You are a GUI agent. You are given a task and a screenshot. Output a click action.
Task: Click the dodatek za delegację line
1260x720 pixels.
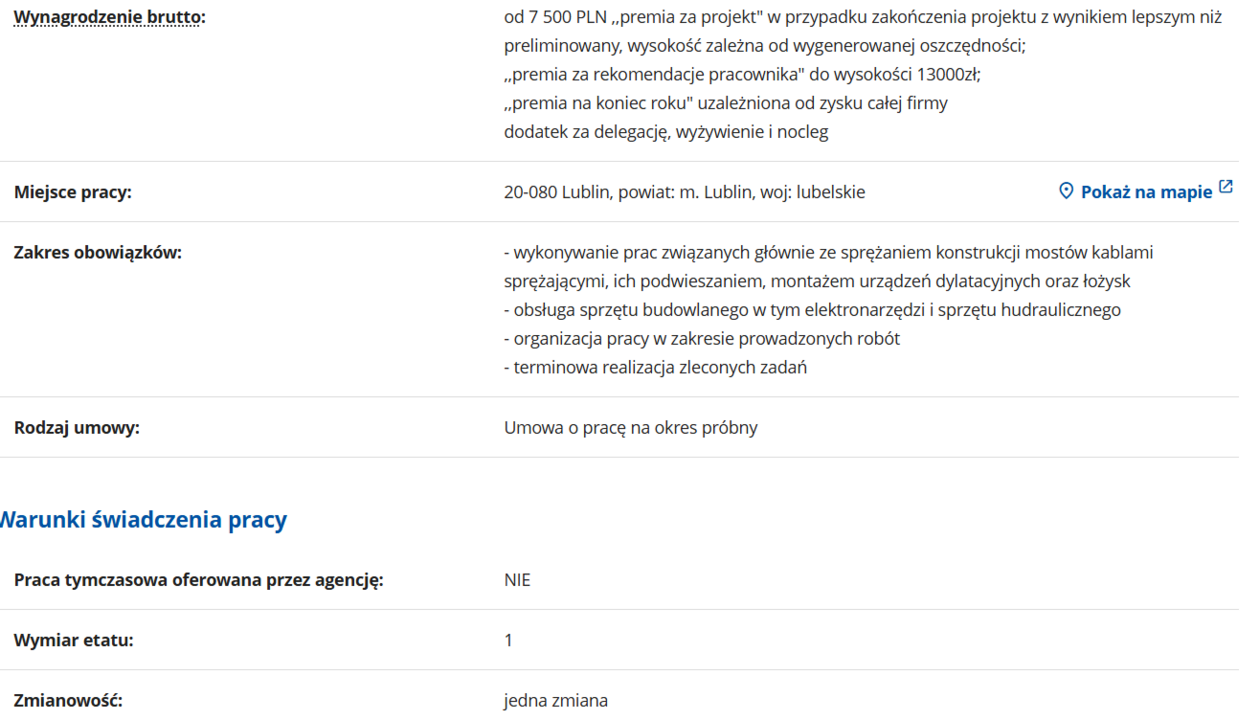666,131
